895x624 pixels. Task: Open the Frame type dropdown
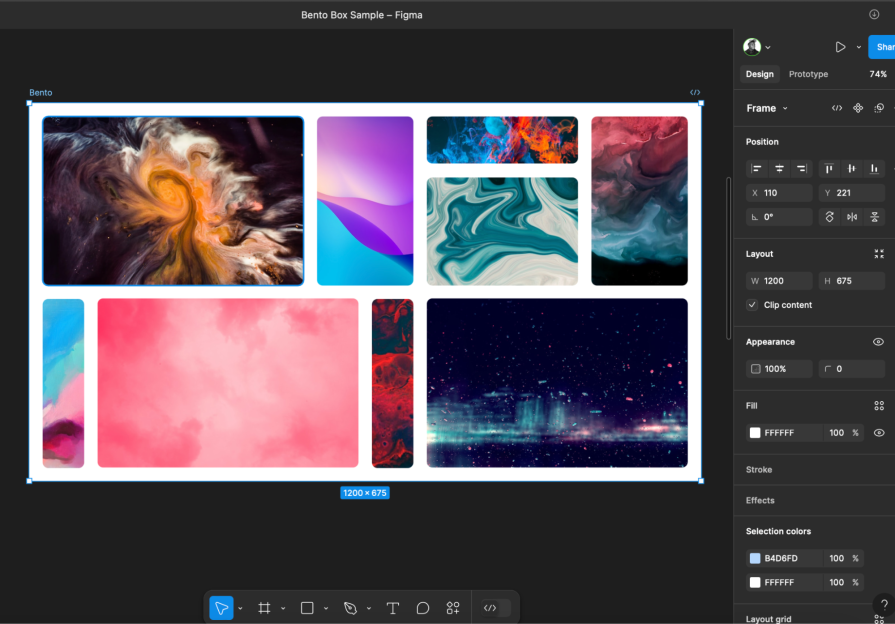[x=767, y=108]
